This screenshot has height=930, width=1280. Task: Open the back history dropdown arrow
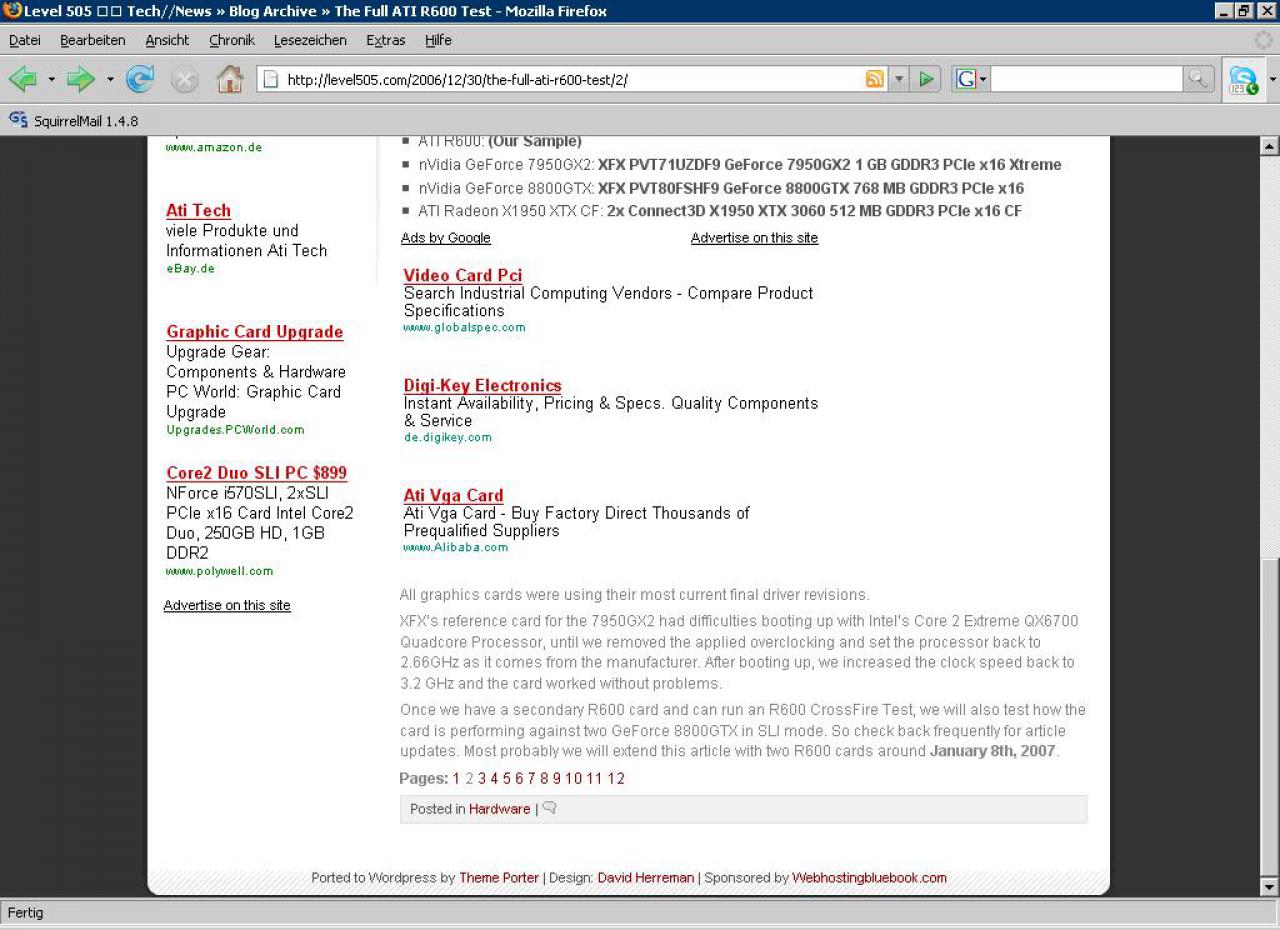[x=51, y=79]
